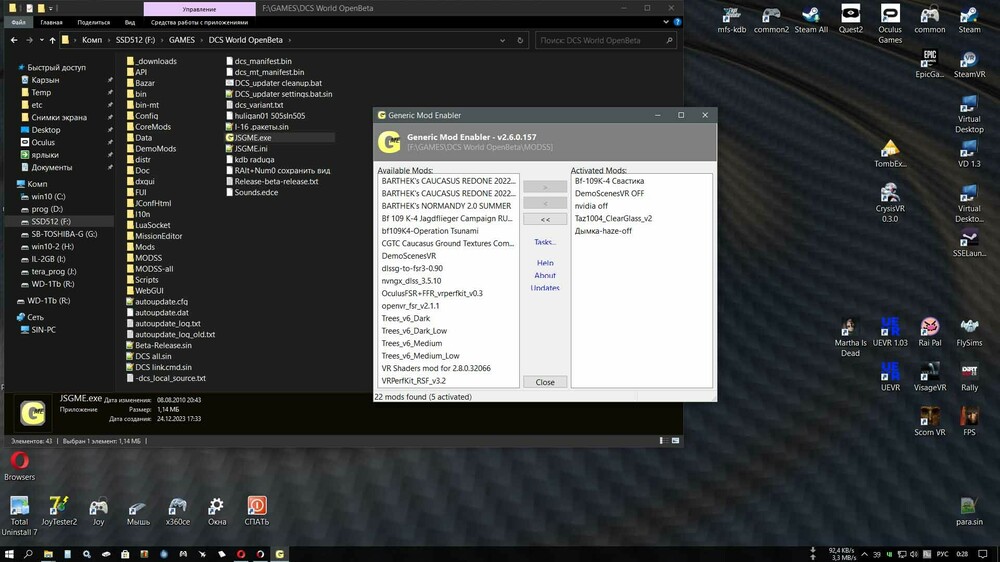Expand chevron after DCS World OpenBeta breadcrumb
The width and height of the screenshot is (1000, 562).
tap(290, 40)
